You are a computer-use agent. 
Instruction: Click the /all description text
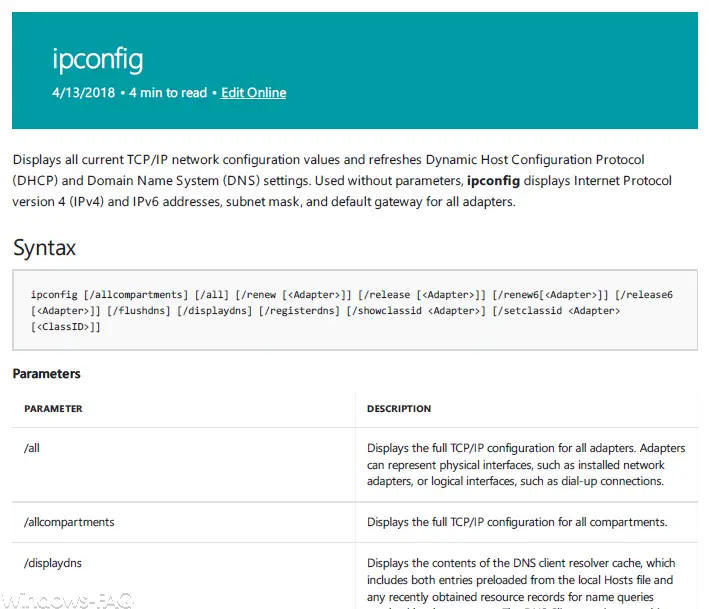(x=526, y=465)
